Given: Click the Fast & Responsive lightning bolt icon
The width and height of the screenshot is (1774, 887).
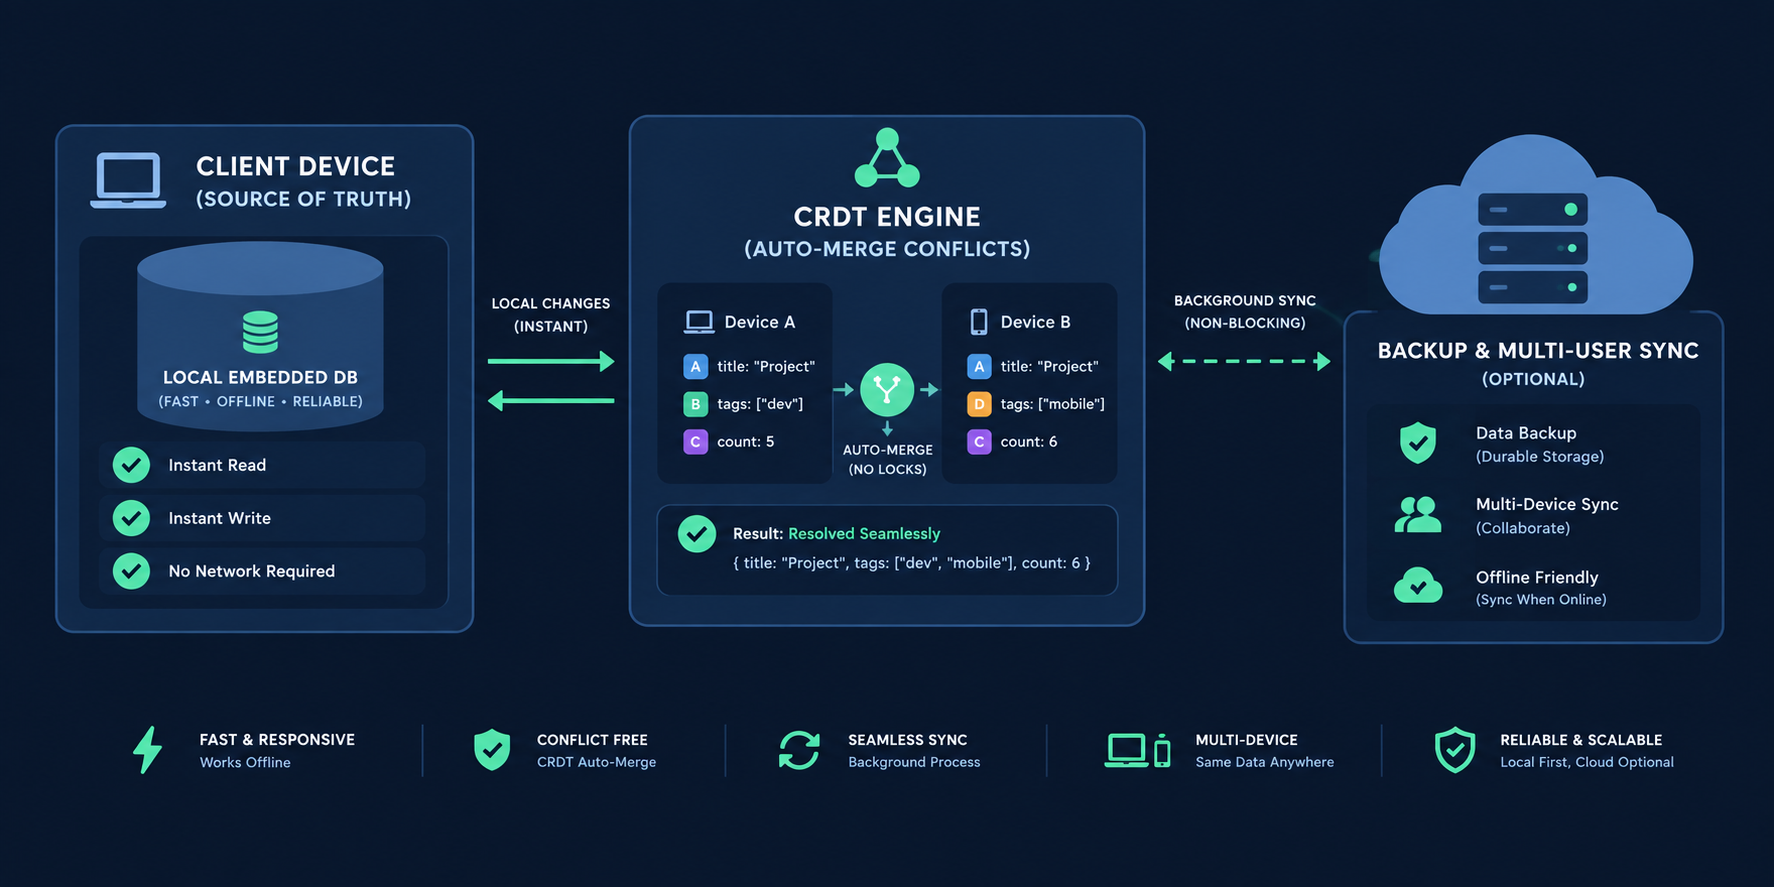Looking at the screenshot, I should 148,750.
